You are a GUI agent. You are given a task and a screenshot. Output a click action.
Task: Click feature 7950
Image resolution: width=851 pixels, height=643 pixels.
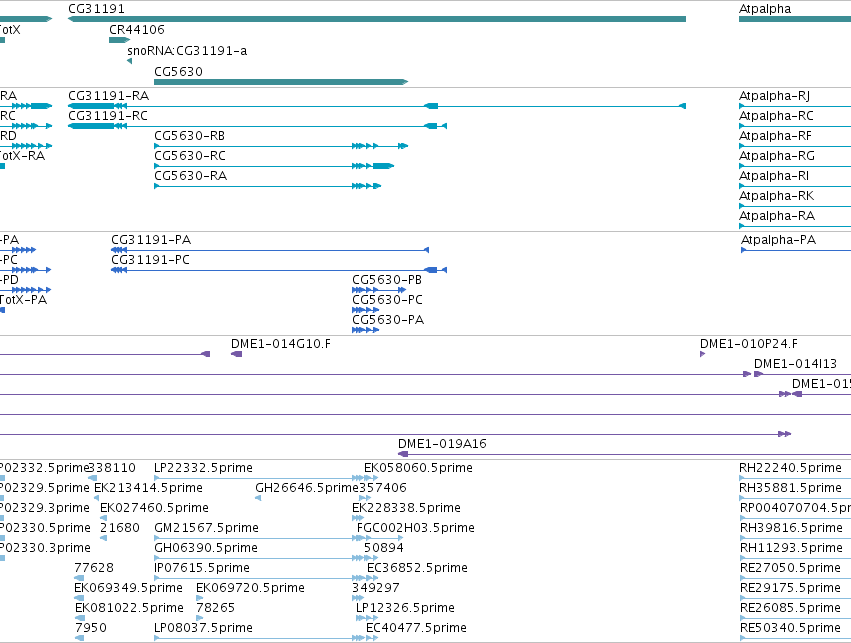[91, 629]
